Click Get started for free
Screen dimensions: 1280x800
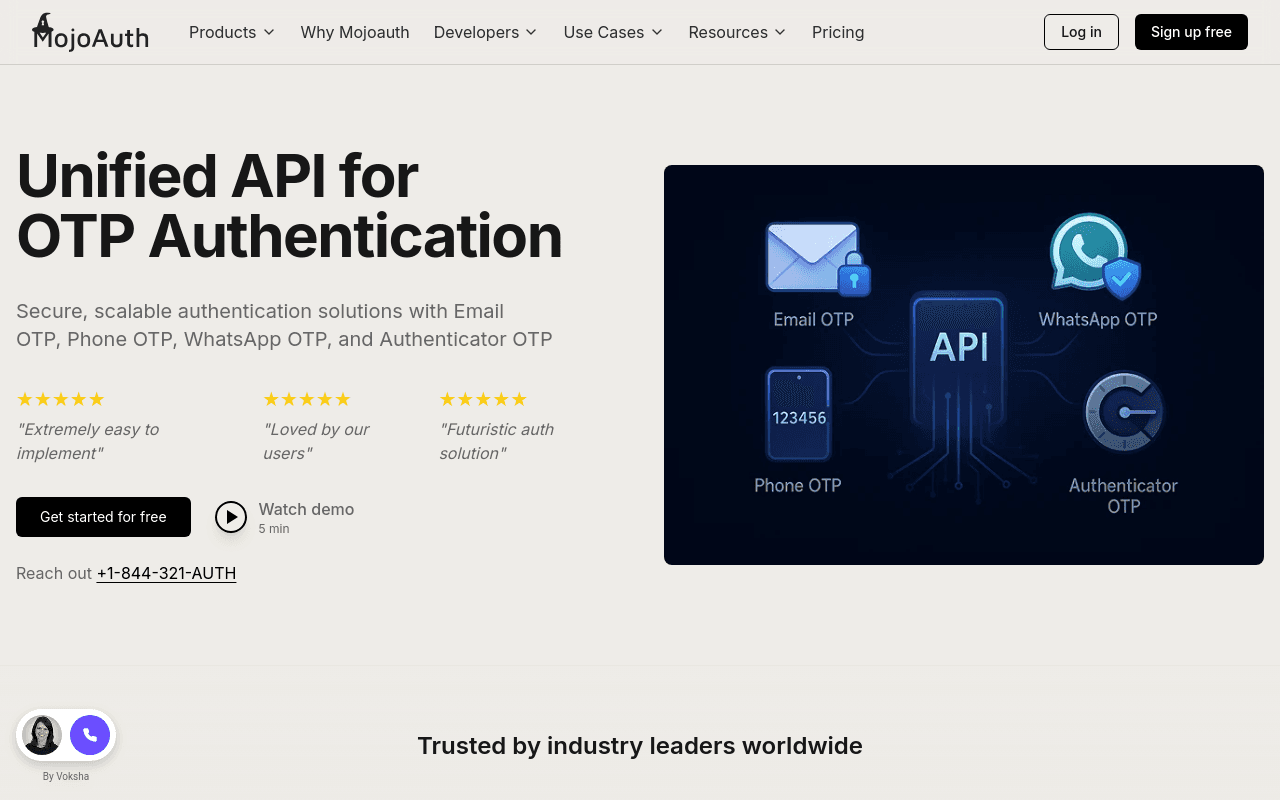click(103, 517)
